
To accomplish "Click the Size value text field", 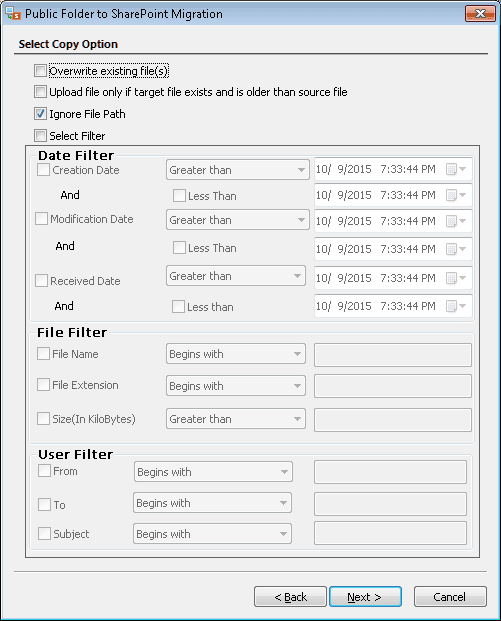I will [x=393, y=420].
